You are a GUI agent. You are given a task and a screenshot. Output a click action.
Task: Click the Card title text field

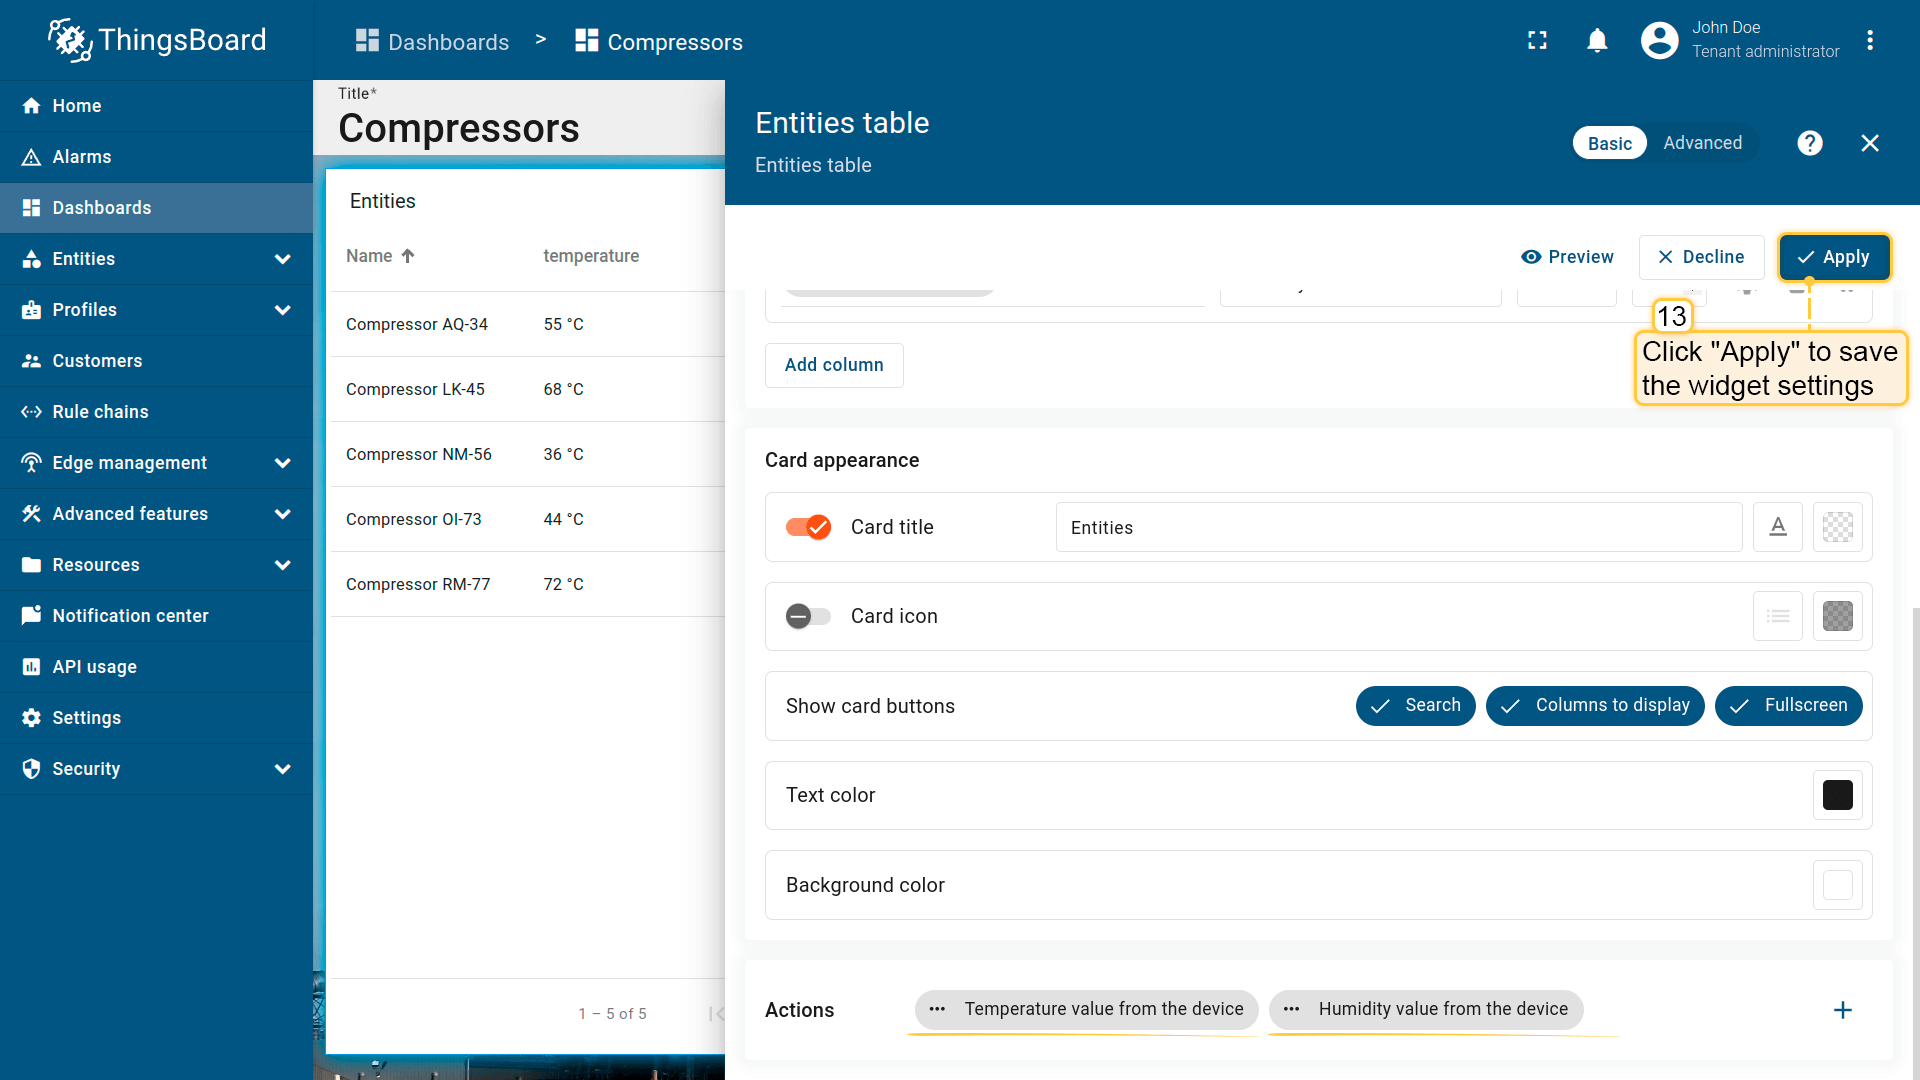1398,527
